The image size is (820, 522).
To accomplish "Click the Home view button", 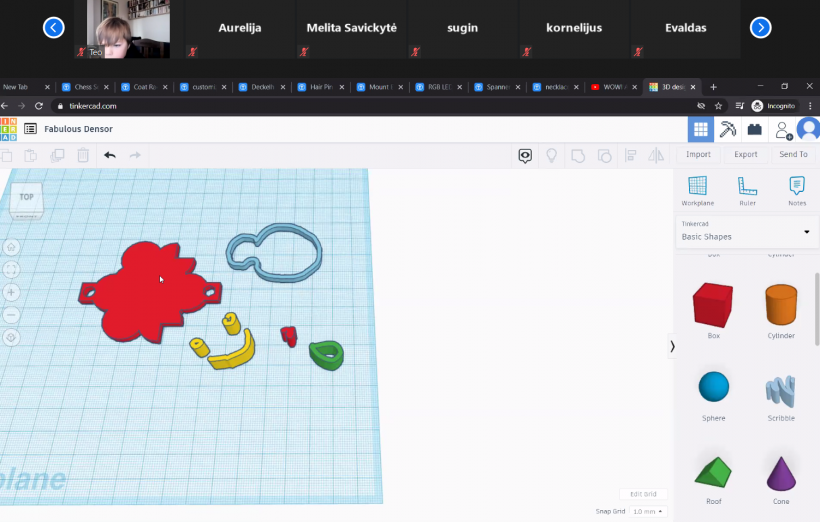I will (x=11, y=247).
